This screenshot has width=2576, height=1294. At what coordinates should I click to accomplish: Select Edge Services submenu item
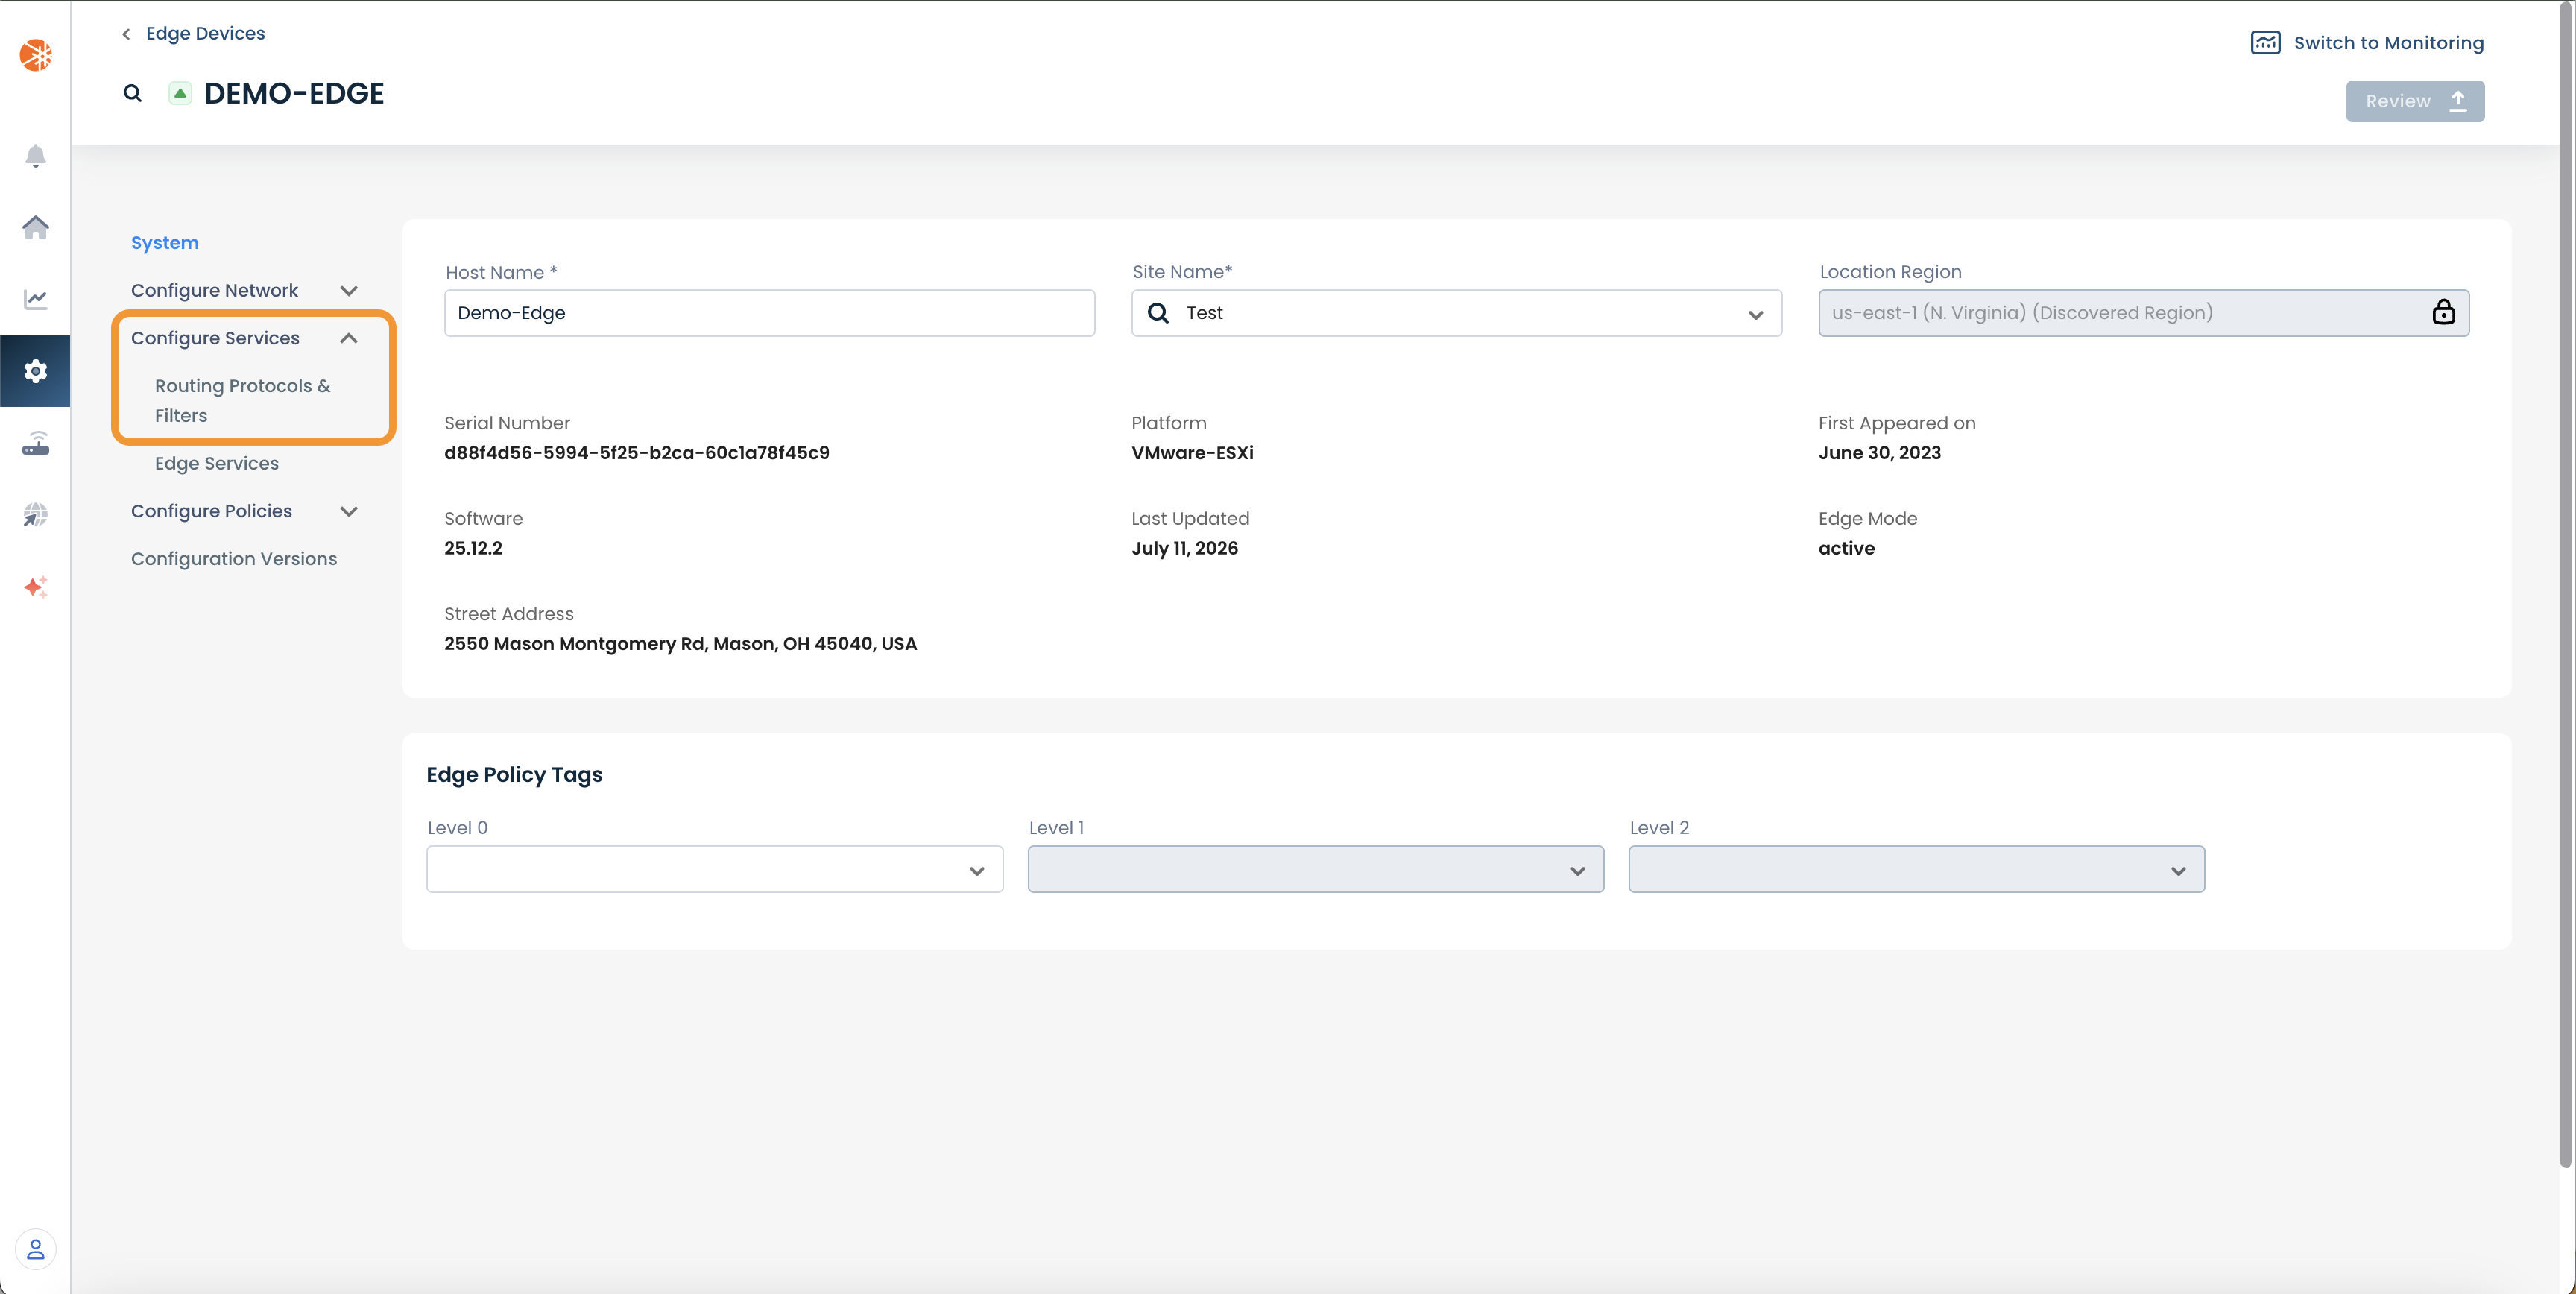tap(217, 463)
